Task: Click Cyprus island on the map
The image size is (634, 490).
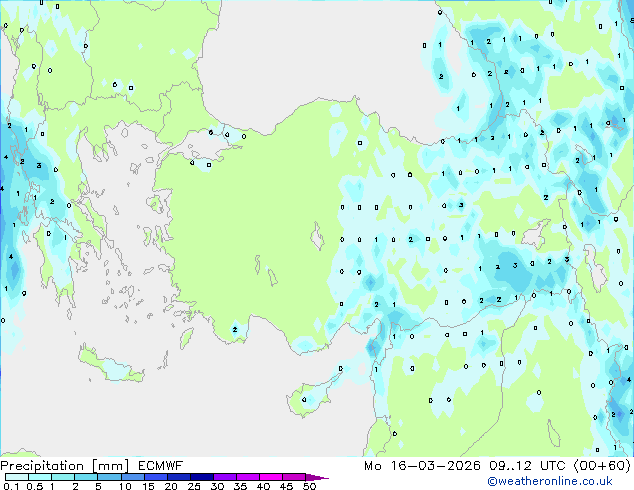Action: click(309, 398)
